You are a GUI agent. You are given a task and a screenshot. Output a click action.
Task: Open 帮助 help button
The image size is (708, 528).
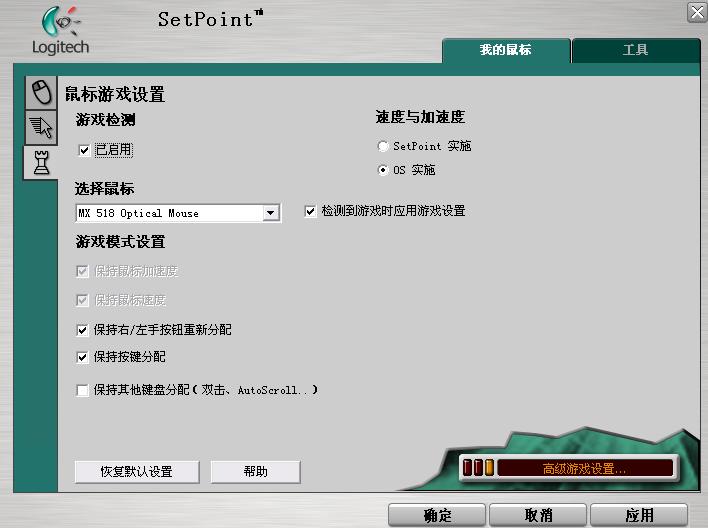pos(255,472)
